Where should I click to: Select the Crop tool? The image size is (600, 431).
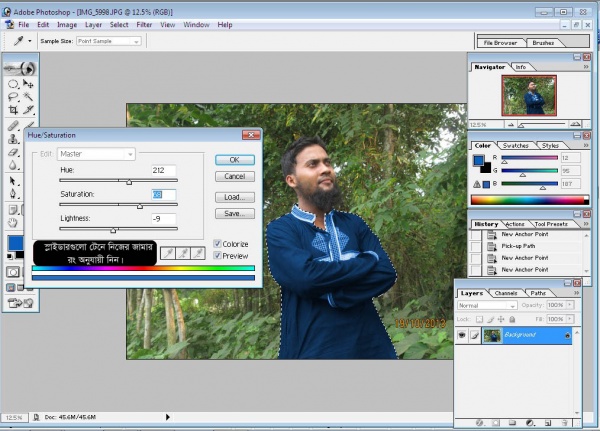13,110
